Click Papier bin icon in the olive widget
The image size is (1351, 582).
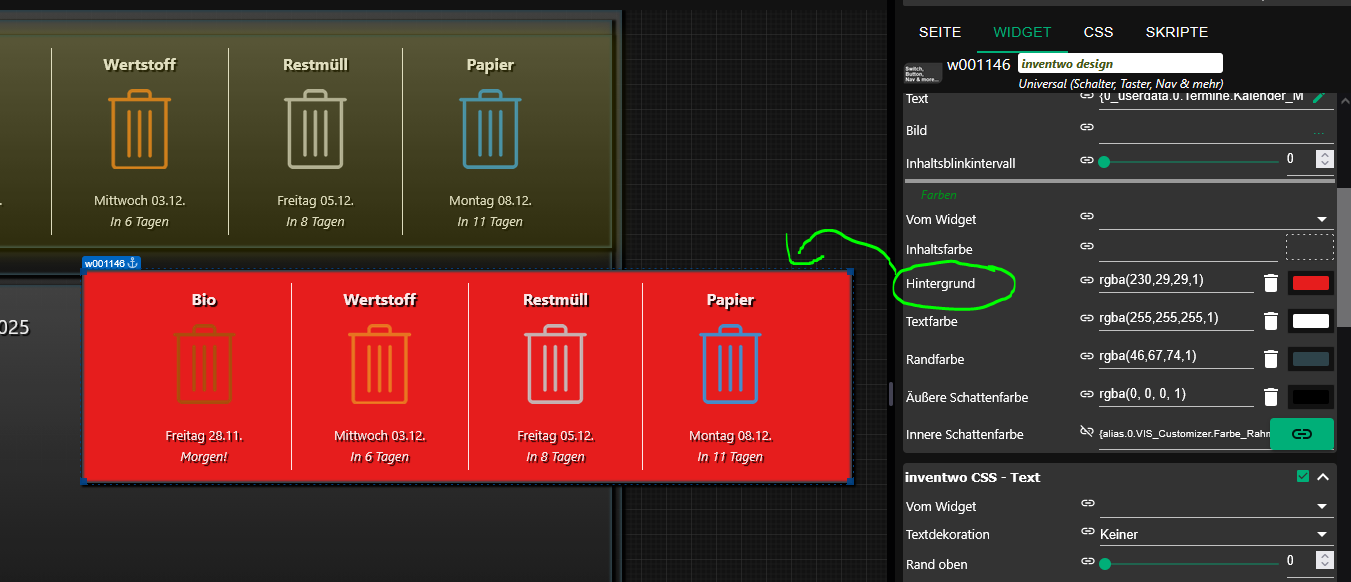point(490,129)
